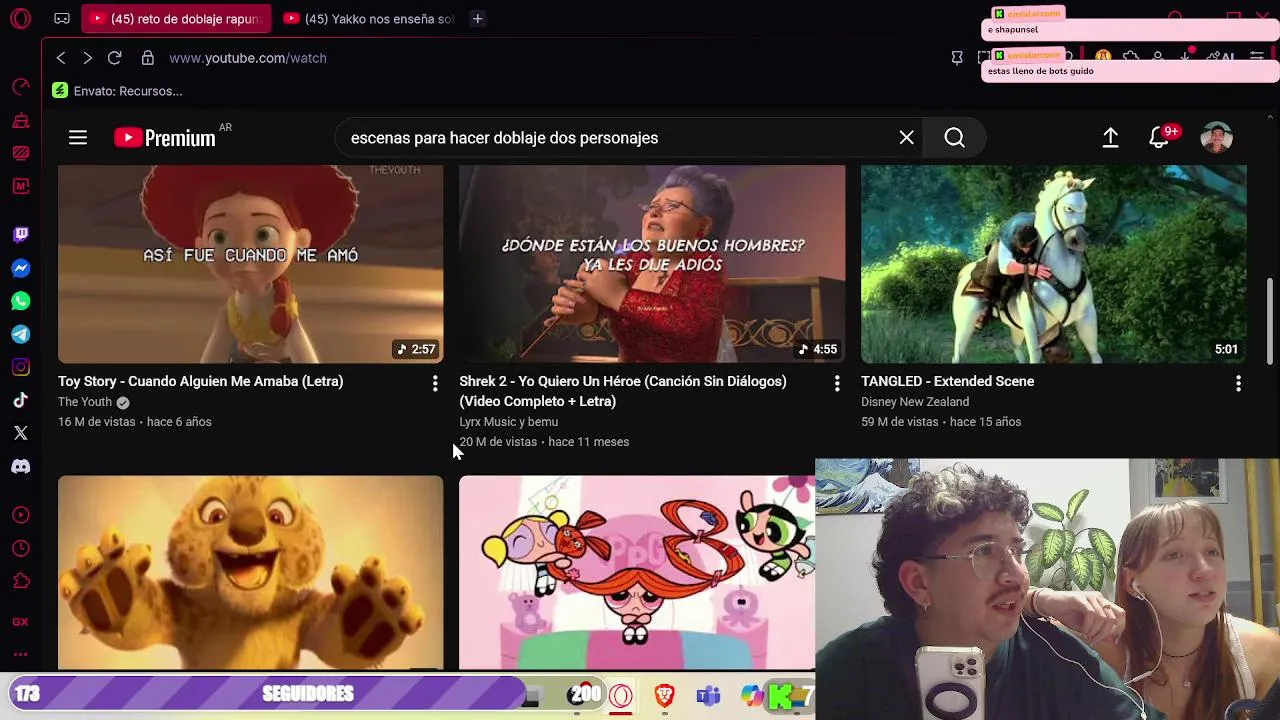Open GX Control speedometer in sidebar
The height and width of the screenshot is (720, 1280).
[x=21, y=88]
